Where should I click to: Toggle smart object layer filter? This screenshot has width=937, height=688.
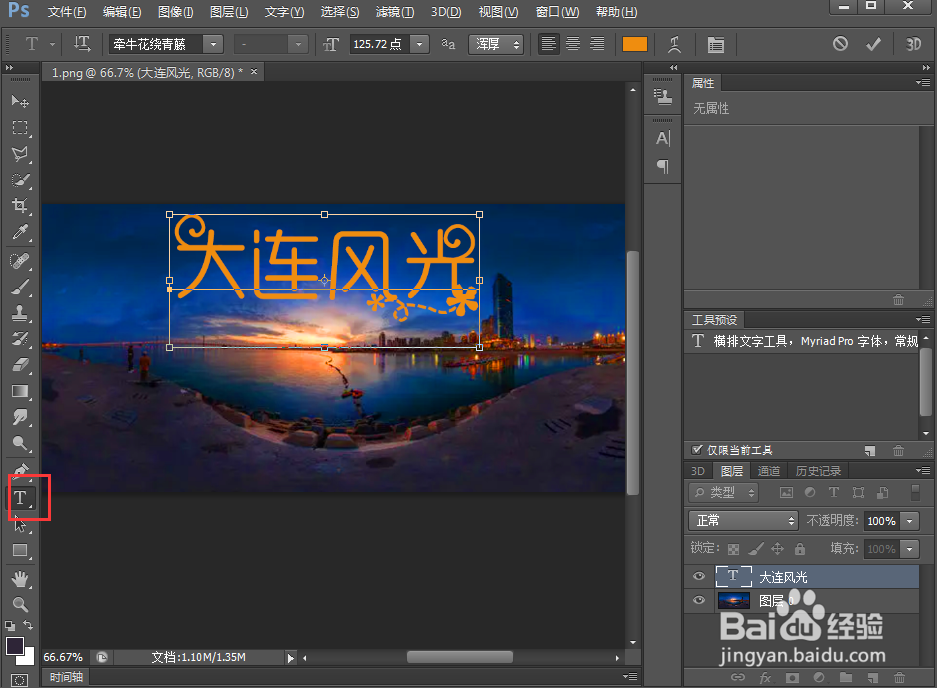coord(883,493)
